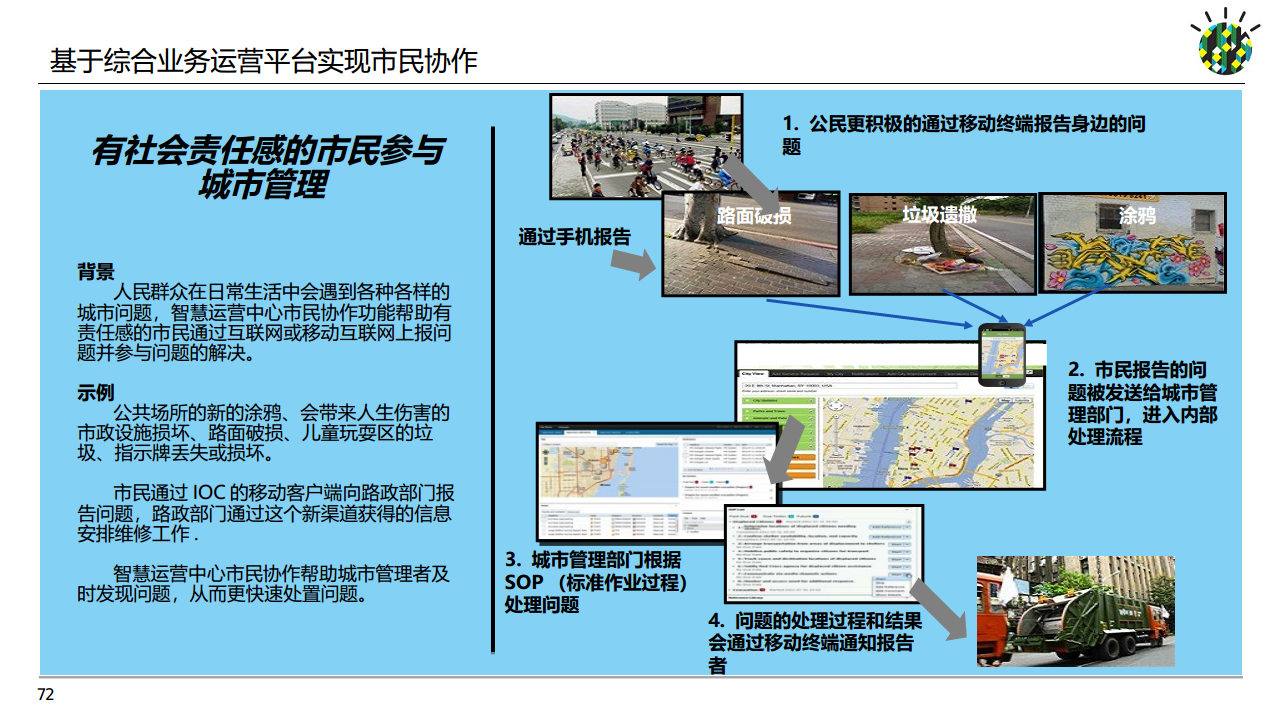Select the compass pan control on the map
Image resolution: width=1280 pixels, height=720 pixels.
point(836,405)
